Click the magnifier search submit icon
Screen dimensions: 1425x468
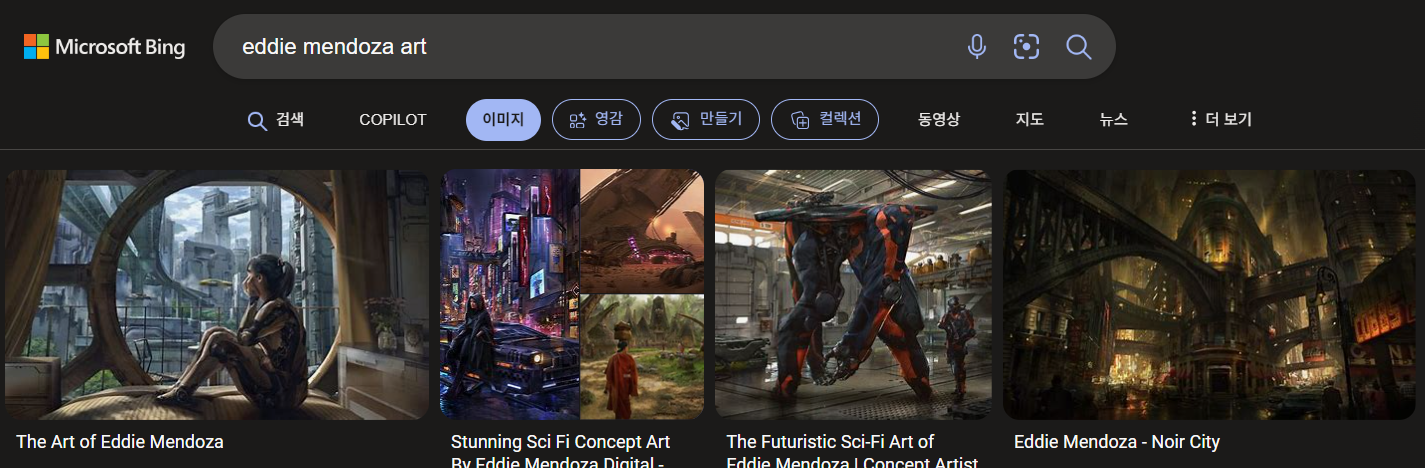(x=1078, y=46)
